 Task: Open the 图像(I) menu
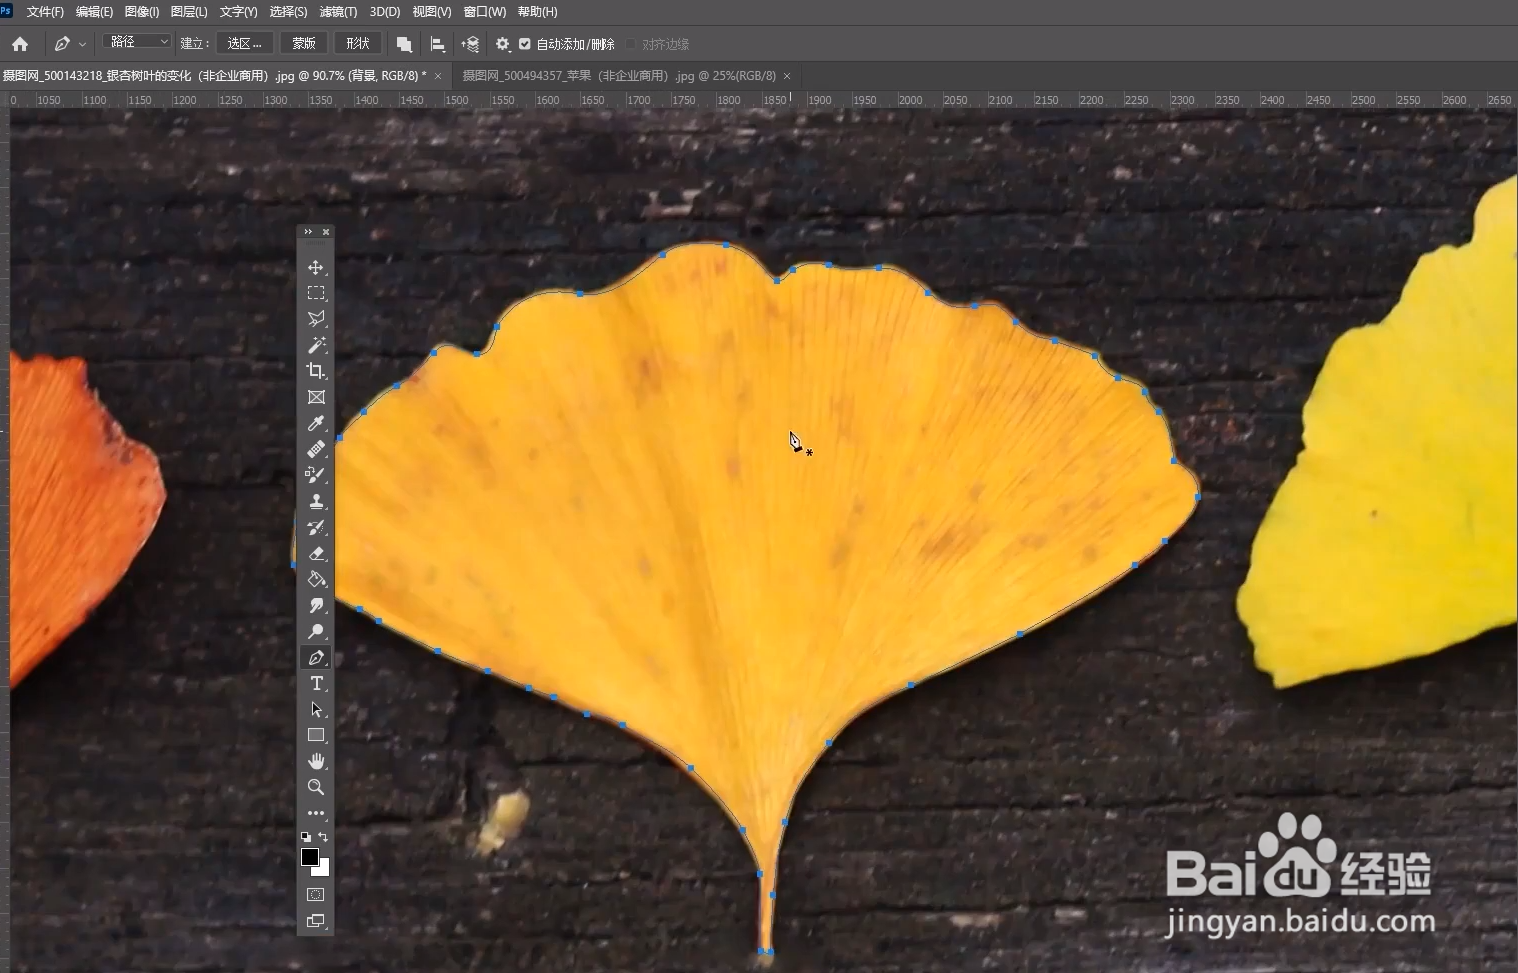[x=142, y=12]
